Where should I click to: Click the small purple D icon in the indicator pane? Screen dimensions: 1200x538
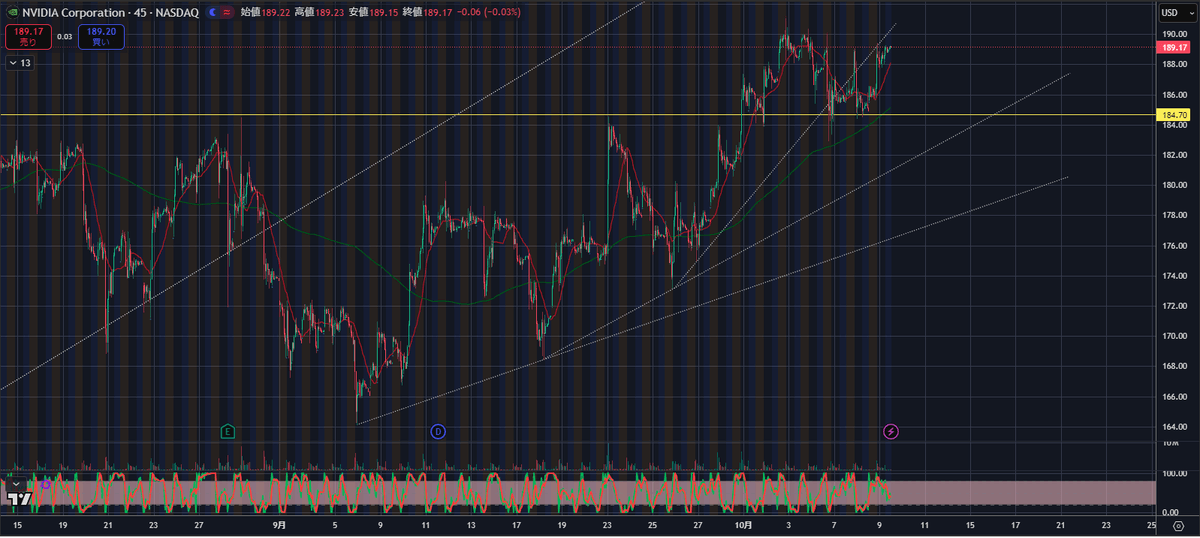(x=45, y=484)
